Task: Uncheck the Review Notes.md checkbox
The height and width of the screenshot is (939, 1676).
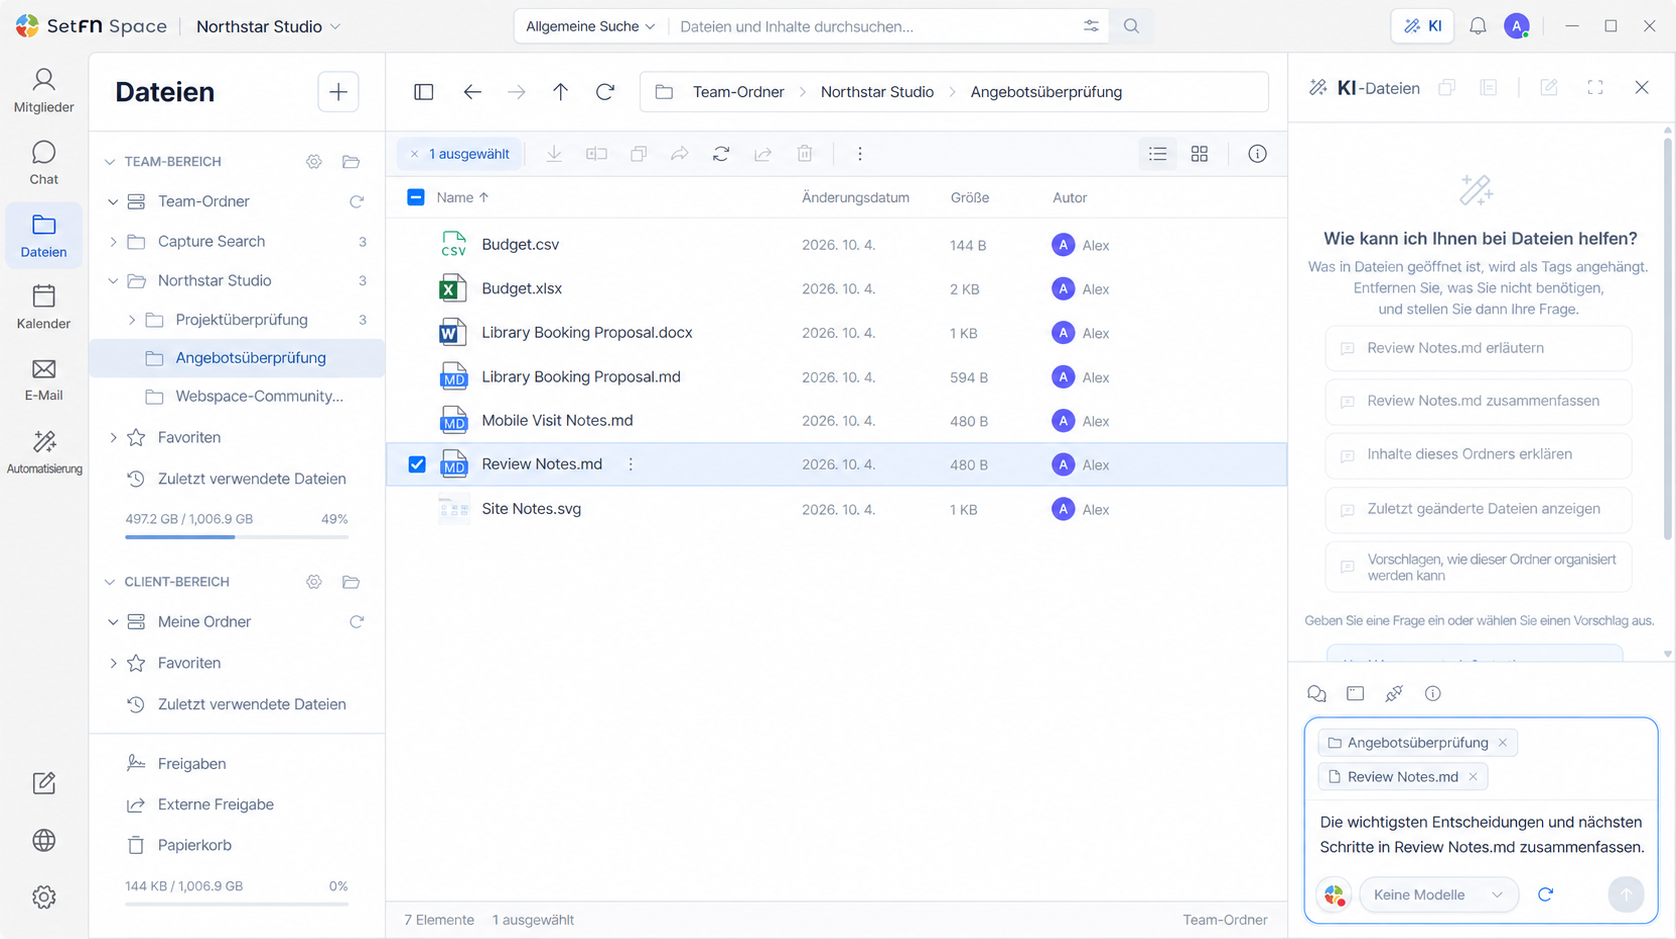Action: [x=417, y=464]
